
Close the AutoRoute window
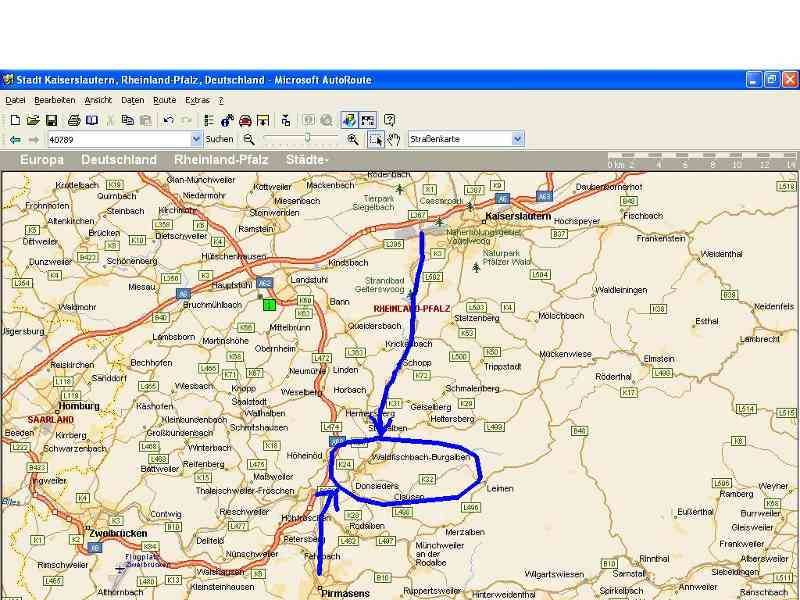(790, 80)
